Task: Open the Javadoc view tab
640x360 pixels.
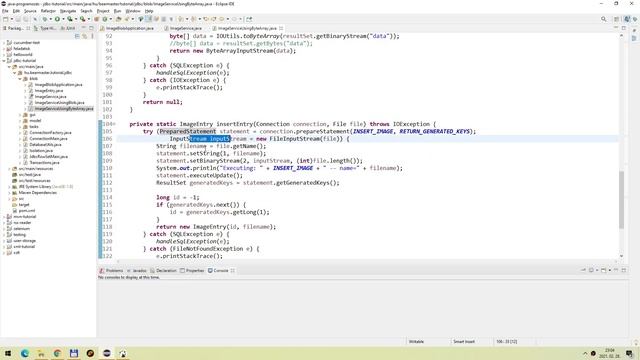Action: point(137,271)
